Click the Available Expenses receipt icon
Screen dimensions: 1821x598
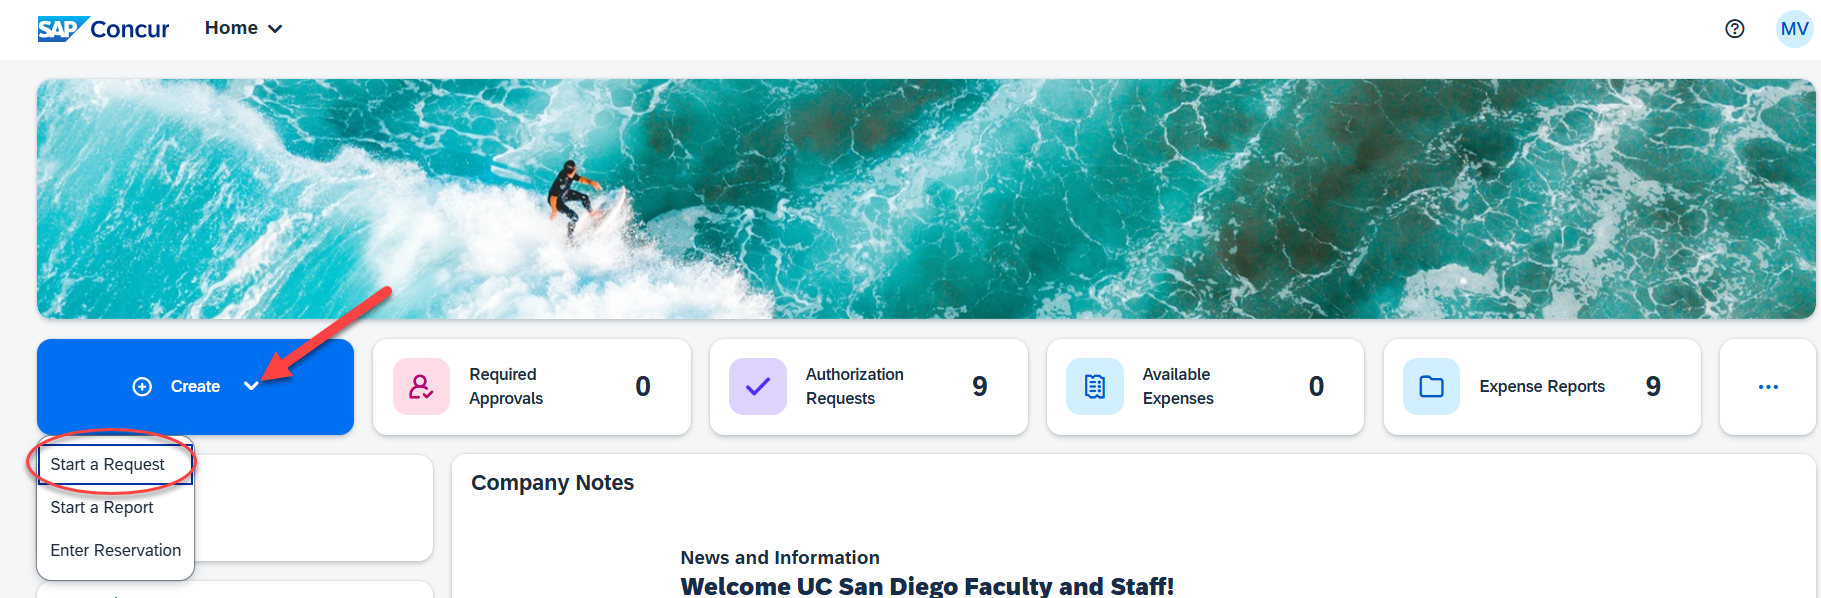coord(1095,387)
